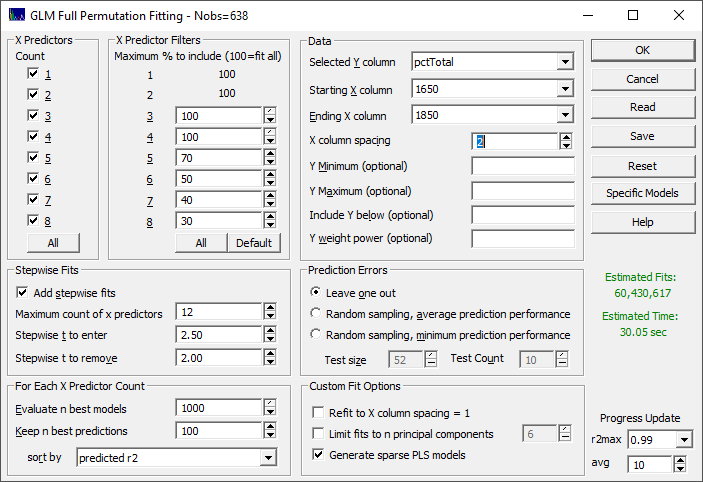Image resolution: width=703 pixels, height=482 pixels.
Task: Open the sort by predicted r2 dropdown
Action: coord(268,458)
